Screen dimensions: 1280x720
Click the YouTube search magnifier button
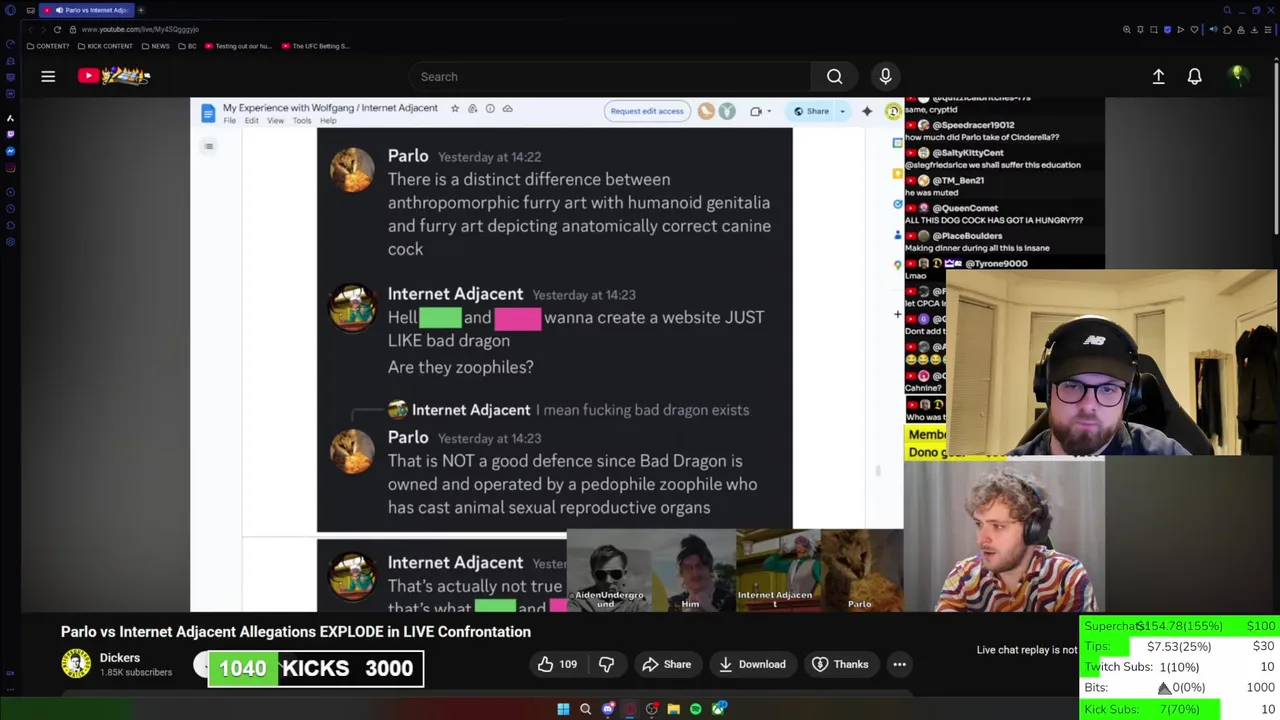coord(834,76)
